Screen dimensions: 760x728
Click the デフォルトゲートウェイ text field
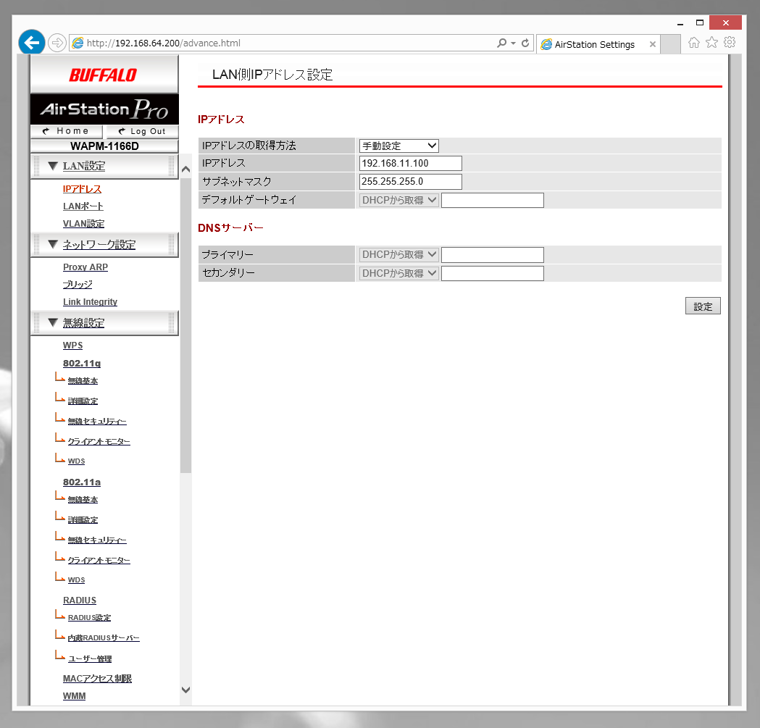tap(492, 200)
